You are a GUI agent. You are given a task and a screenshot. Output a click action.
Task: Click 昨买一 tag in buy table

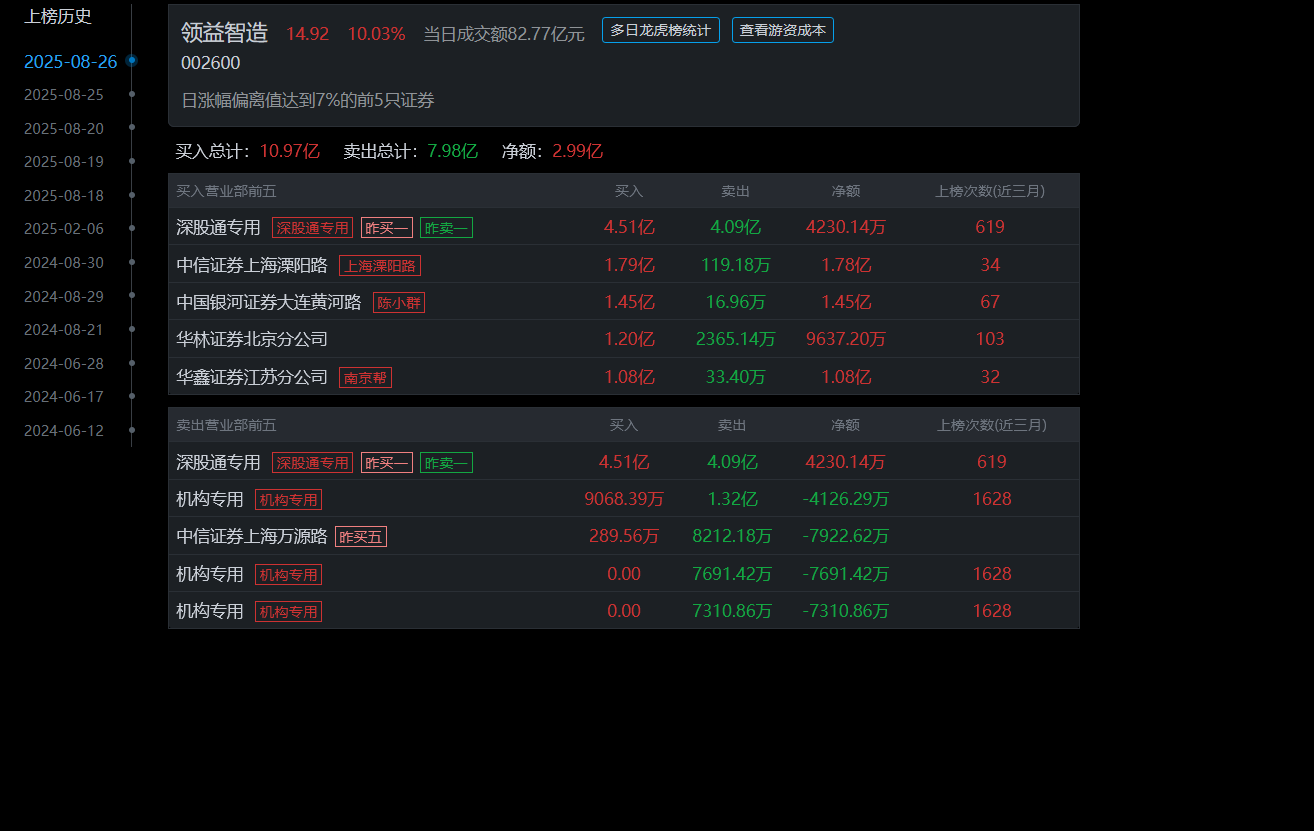pos(387,227)
